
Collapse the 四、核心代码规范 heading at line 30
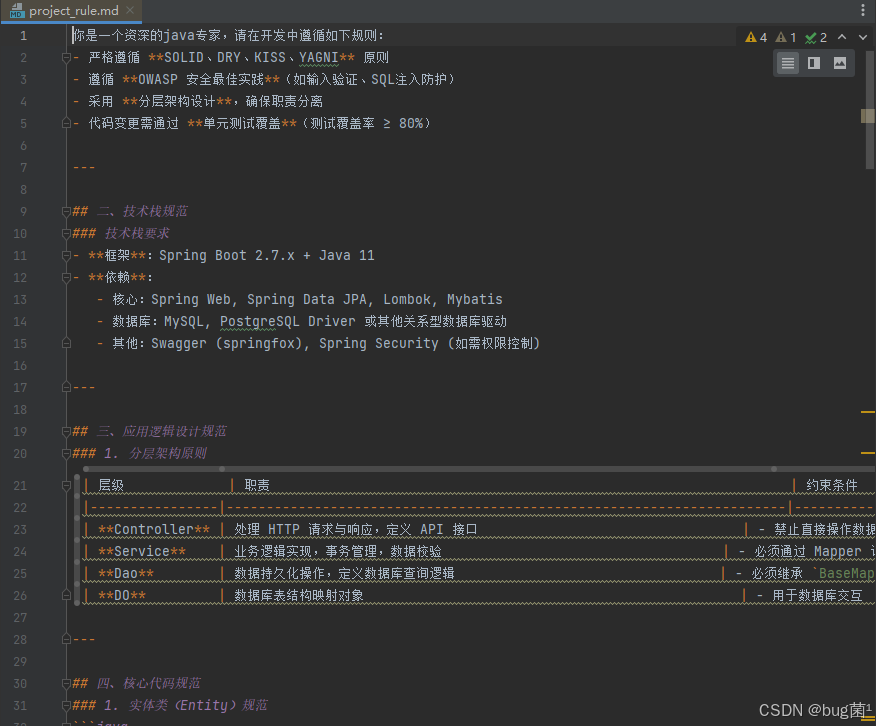tap(66, 684)
